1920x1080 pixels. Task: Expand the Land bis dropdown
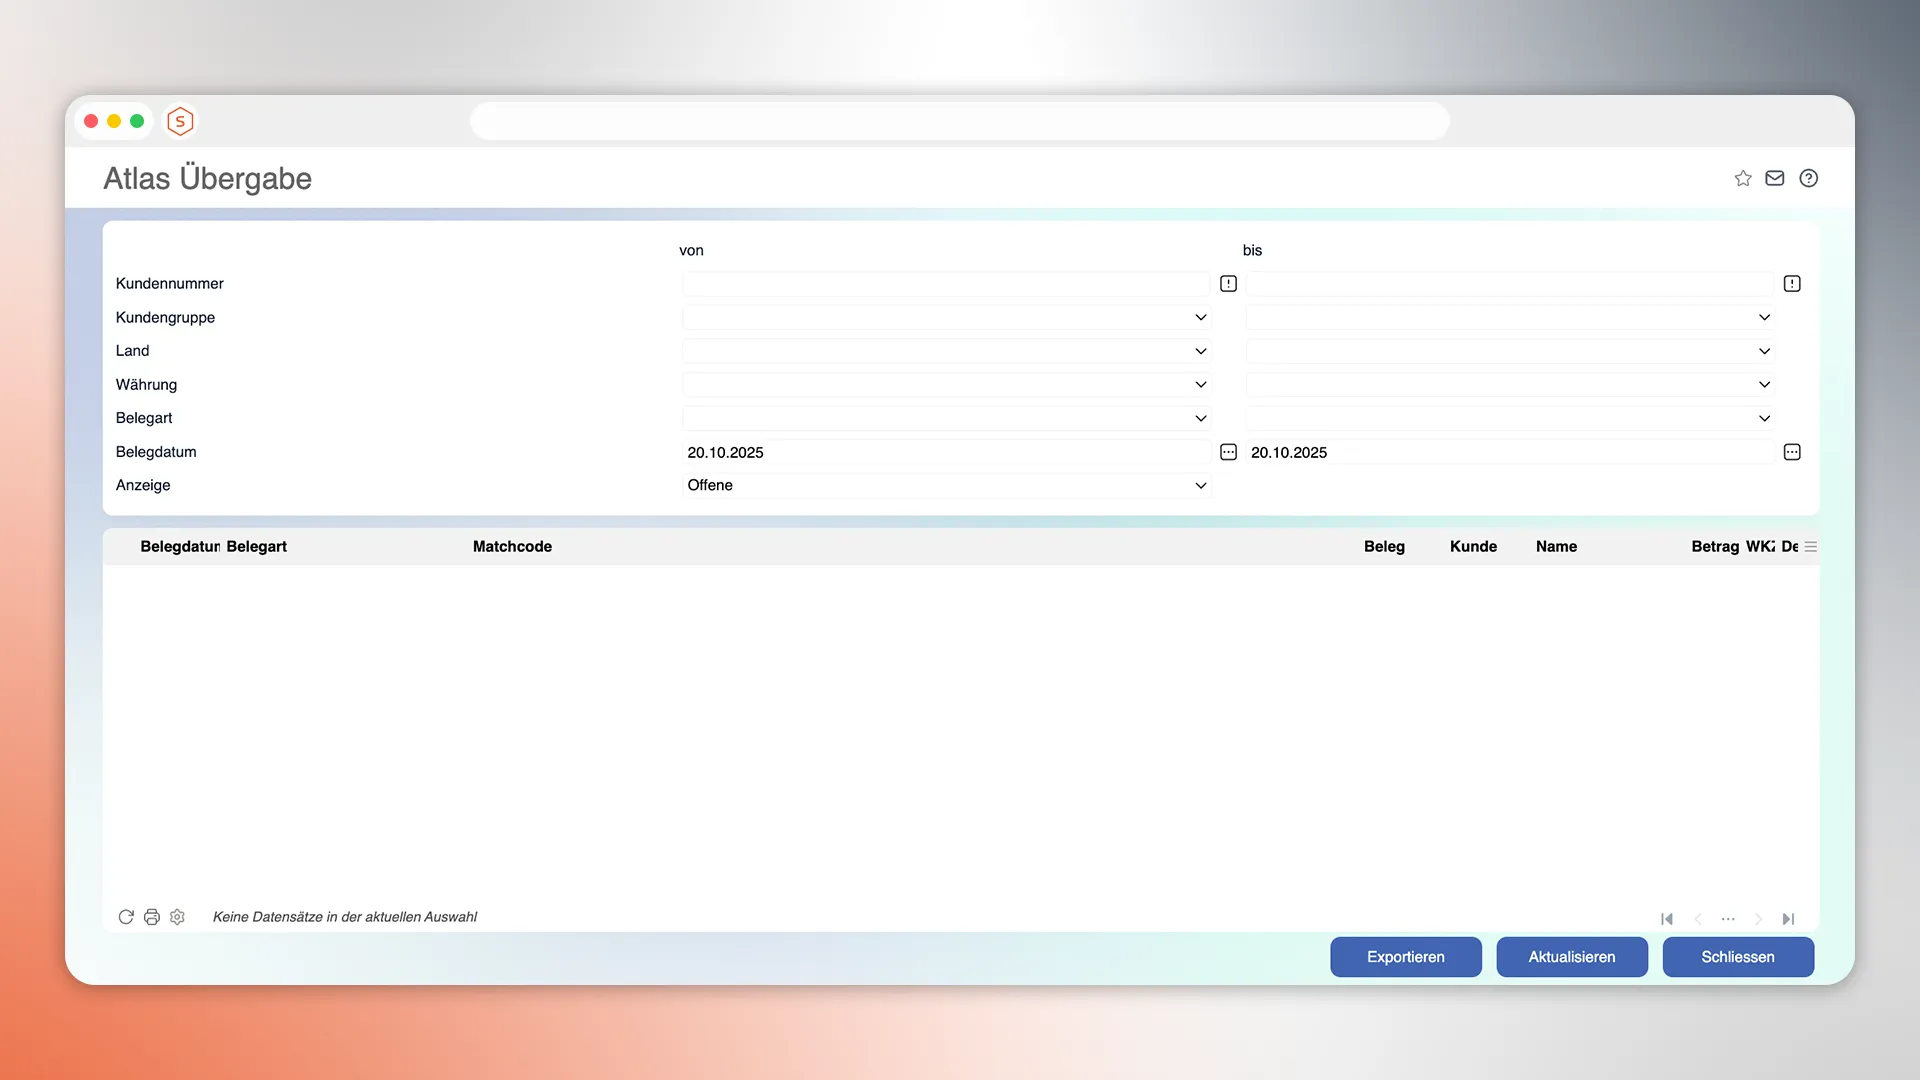pos(1764,351)
